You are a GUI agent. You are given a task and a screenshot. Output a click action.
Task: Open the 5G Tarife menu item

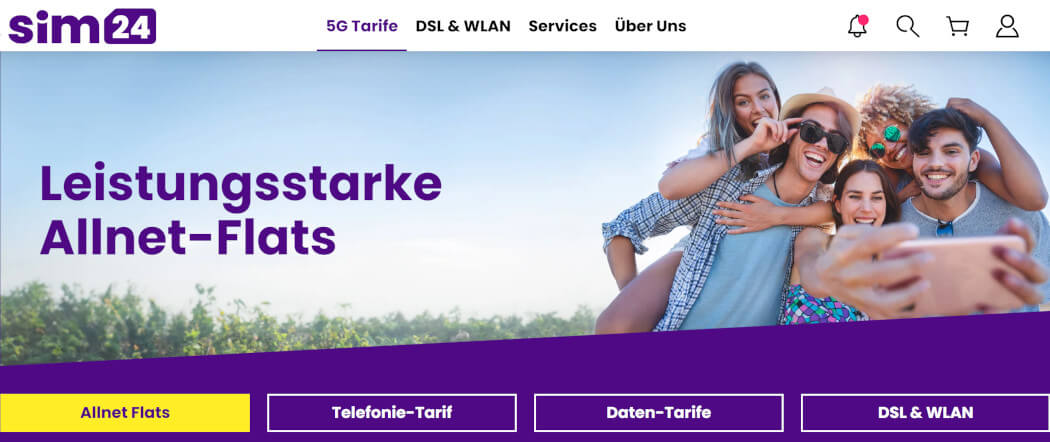(x=362, y=26)
